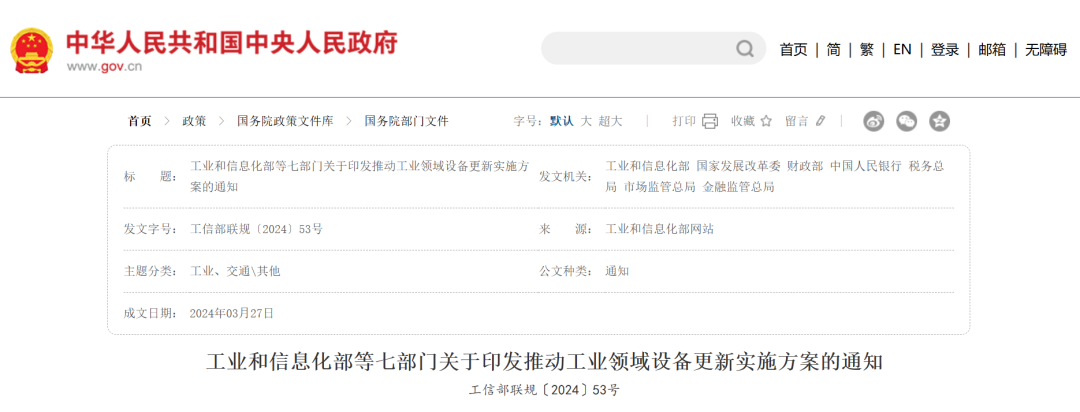
Task: Open the 邮箱 mailbox link
Action: pos(992,50)
